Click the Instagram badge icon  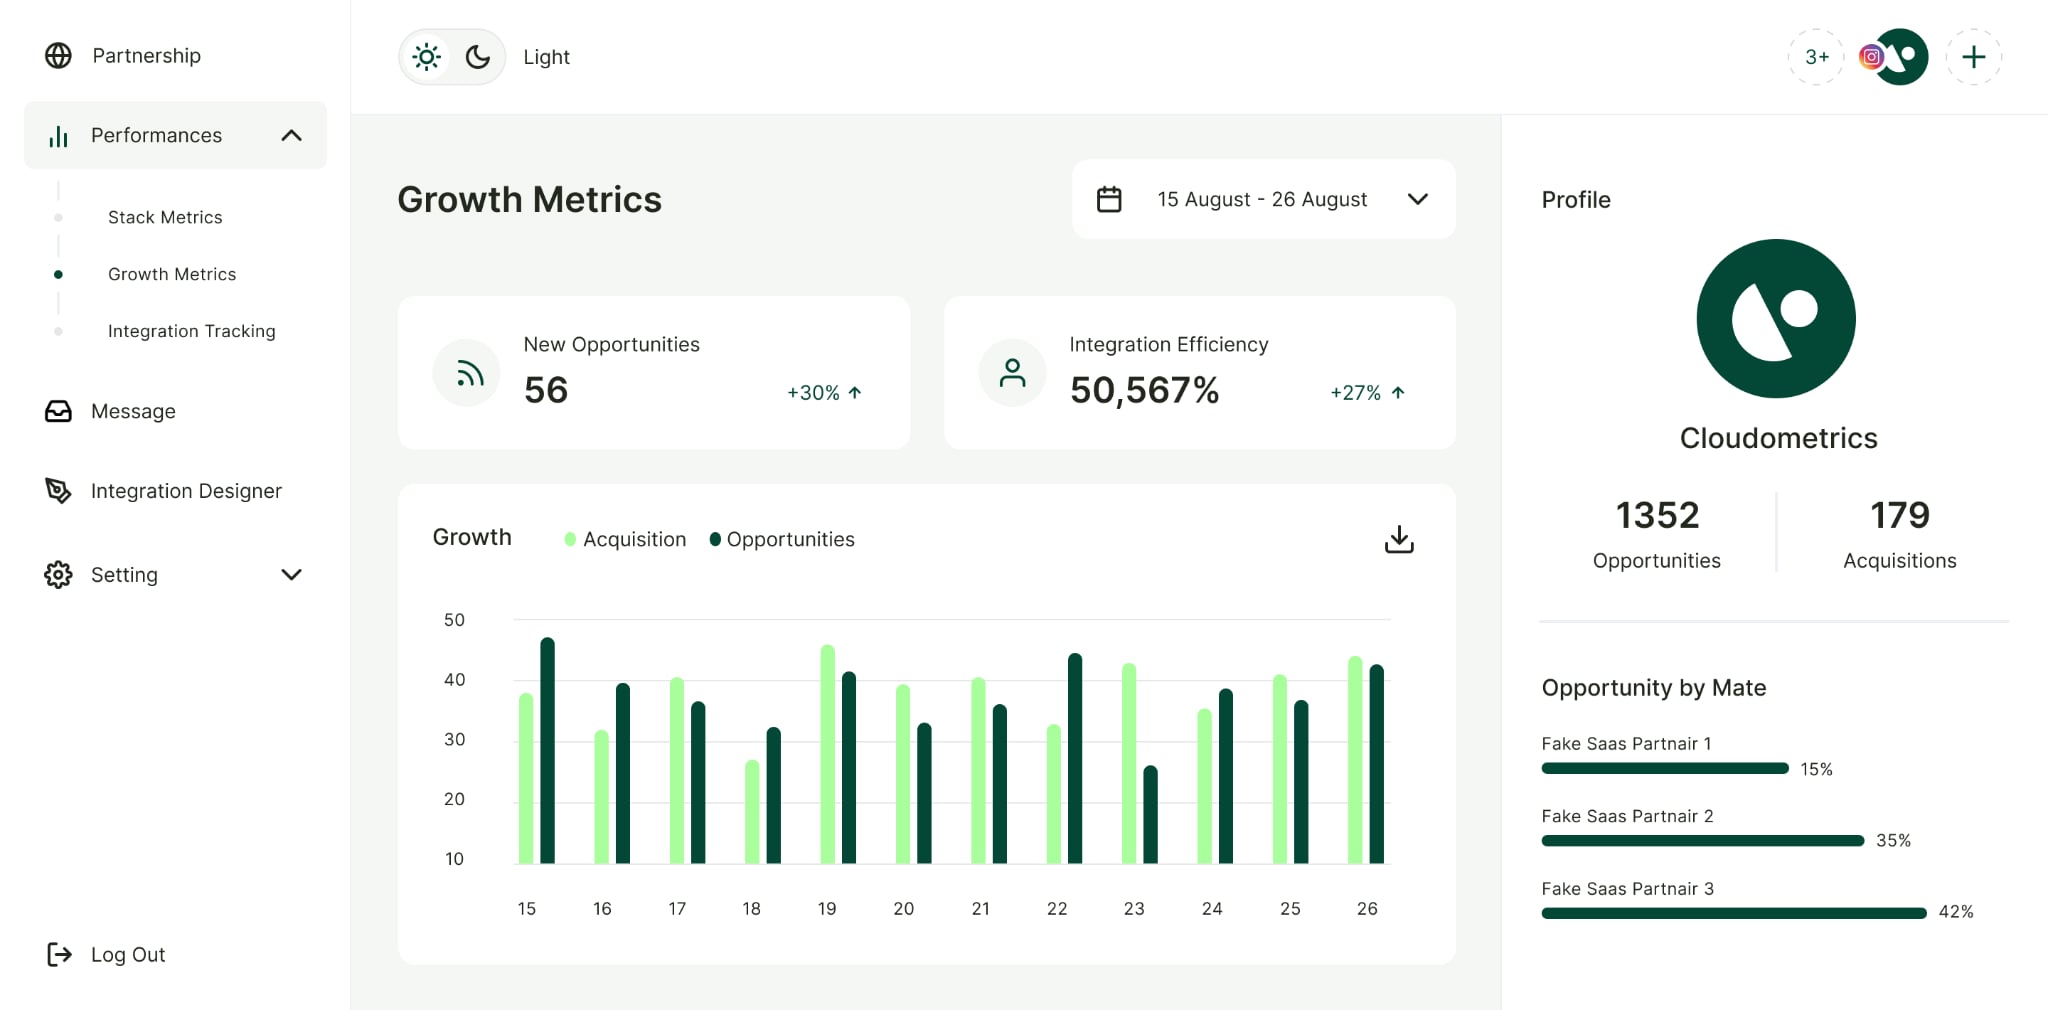pyautogui.click(x=1871, y=57)
